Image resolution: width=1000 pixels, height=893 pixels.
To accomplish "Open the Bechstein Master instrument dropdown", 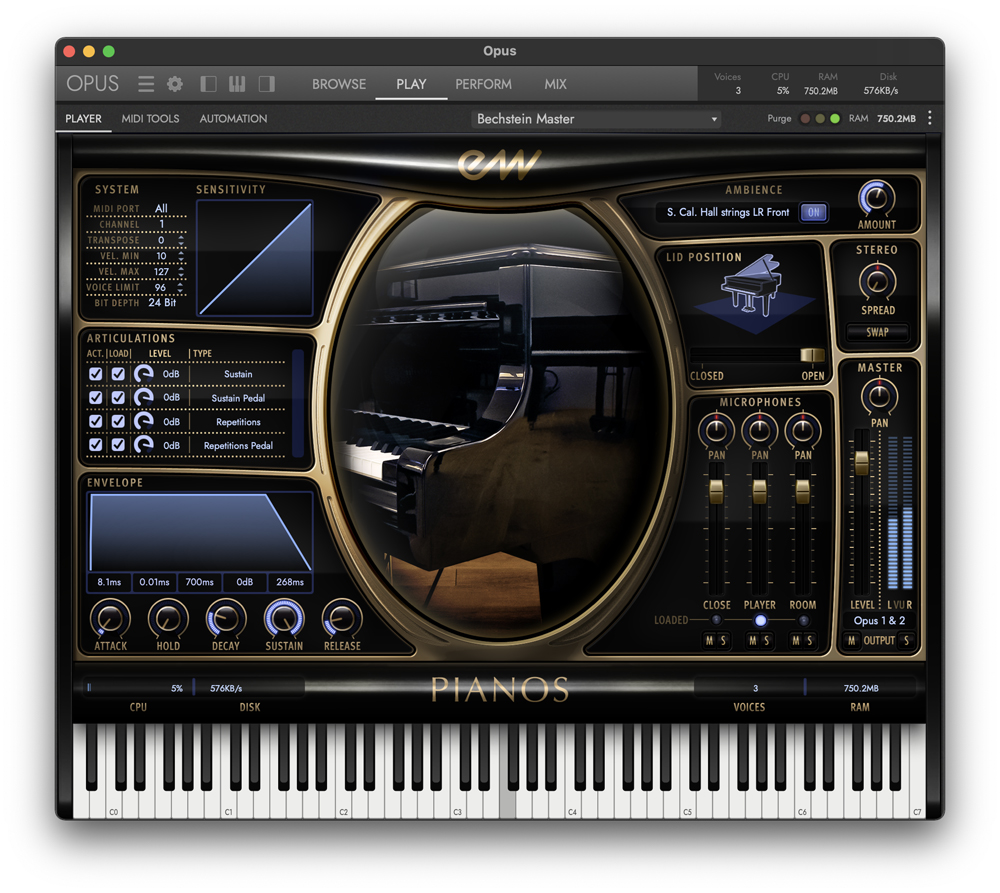I will tap(595, 118).
